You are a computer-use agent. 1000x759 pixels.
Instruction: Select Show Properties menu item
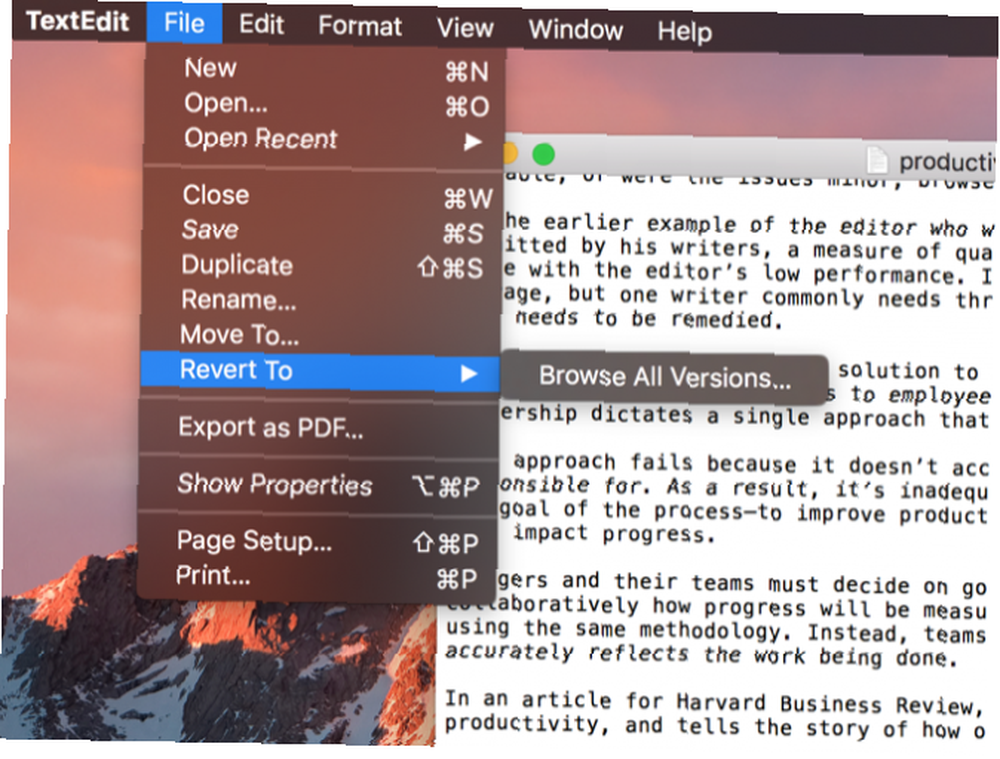click(318, 485)
